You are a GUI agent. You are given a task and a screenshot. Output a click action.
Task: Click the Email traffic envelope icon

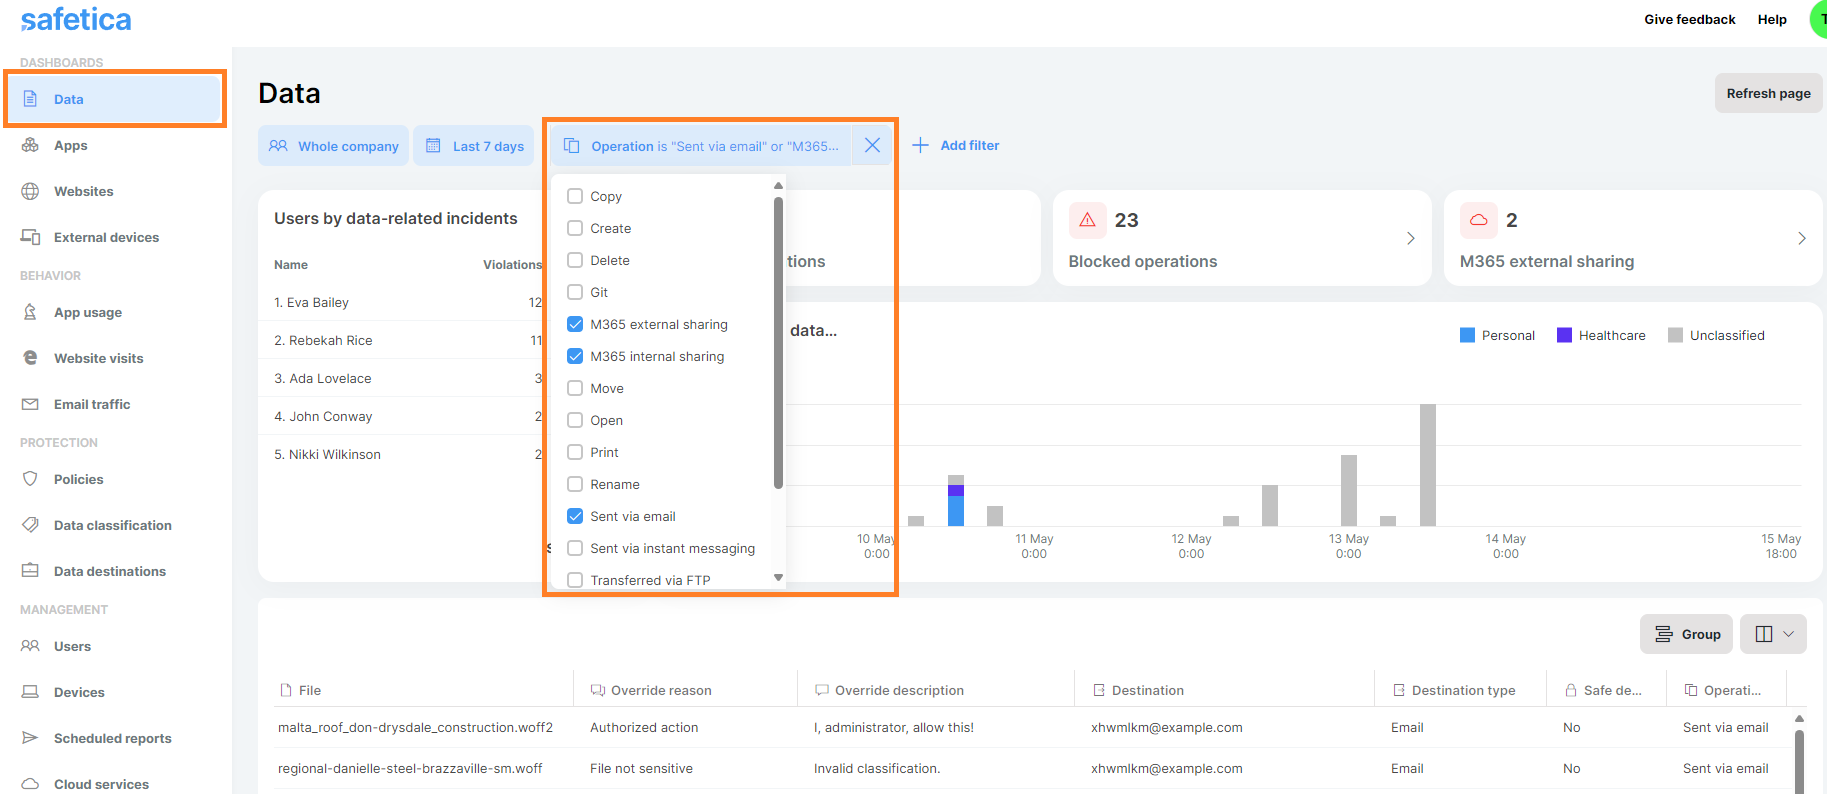coord(30,404)
